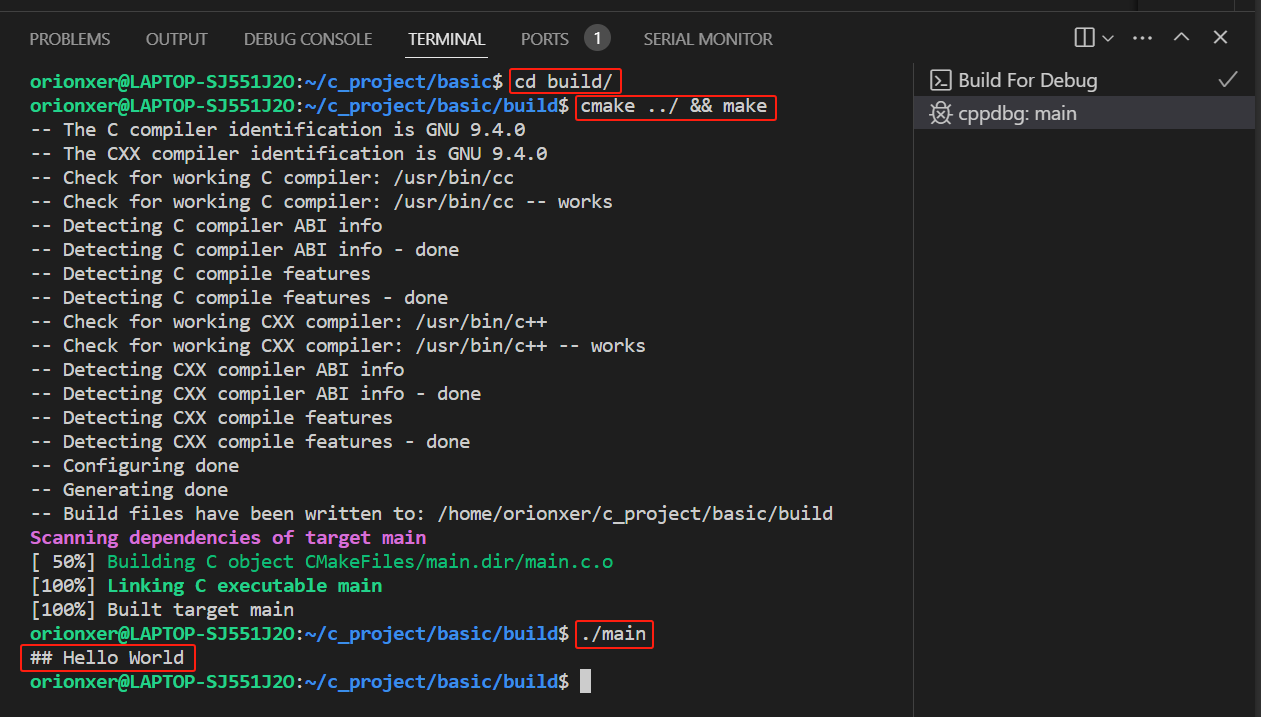Go to the PORTS tab
This screenshot has width=1261, height=717.
coord(545,39)
